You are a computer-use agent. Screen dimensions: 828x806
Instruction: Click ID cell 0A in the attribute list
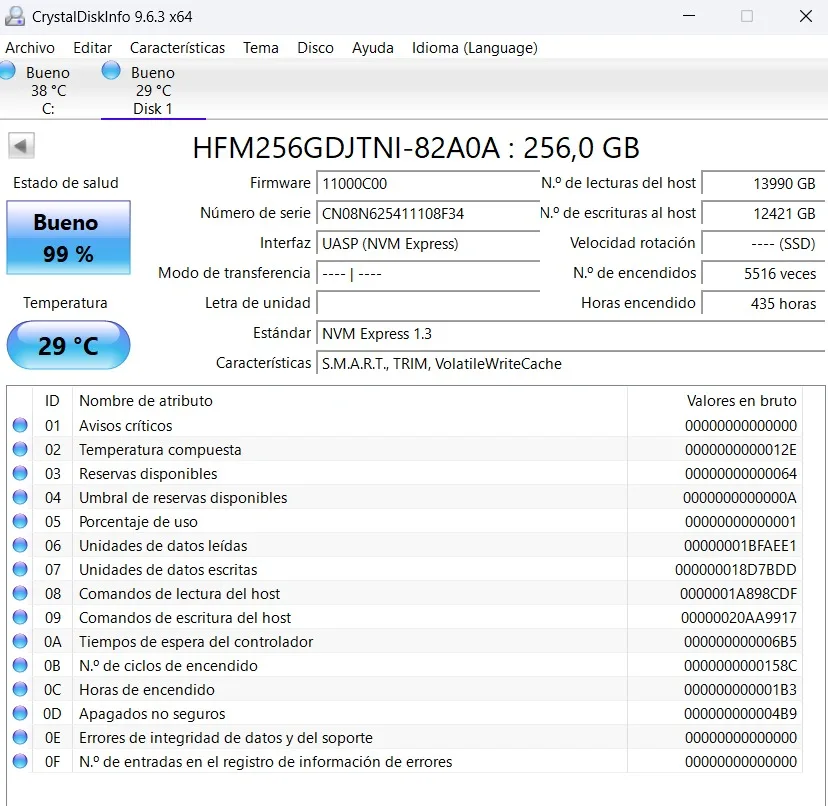(52, 642)
